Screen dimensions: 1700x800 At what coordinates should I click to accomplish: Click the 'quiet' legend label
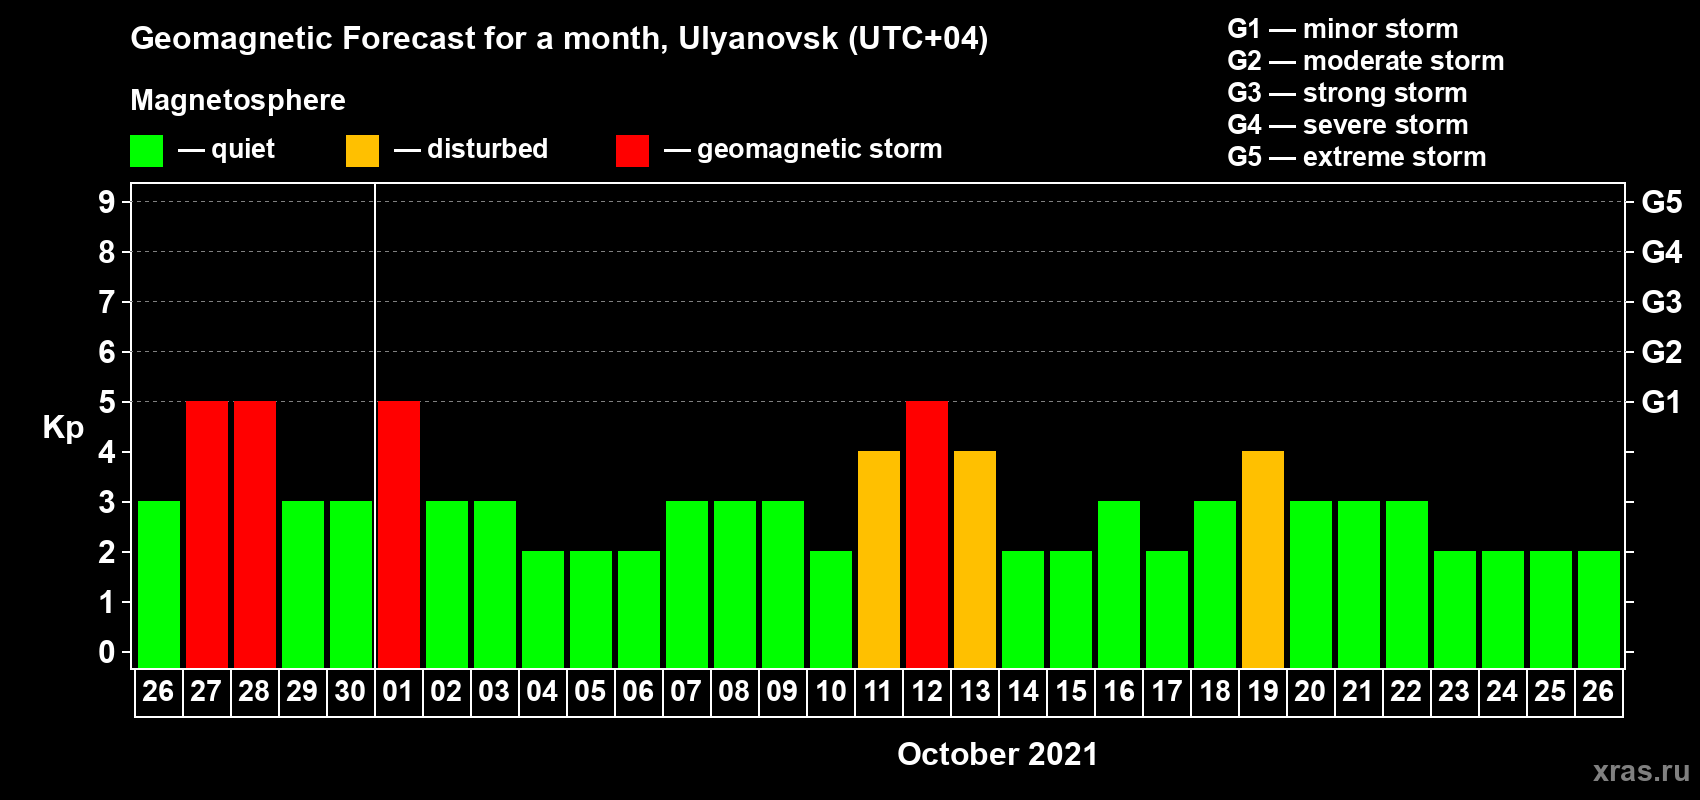[243, 149]
